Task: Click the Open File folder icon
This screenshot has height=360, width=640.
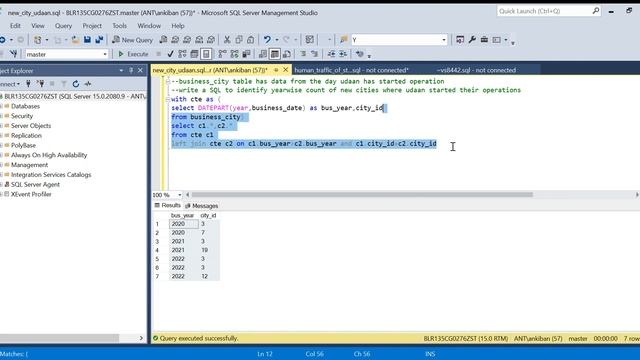Action: [76, 40]
